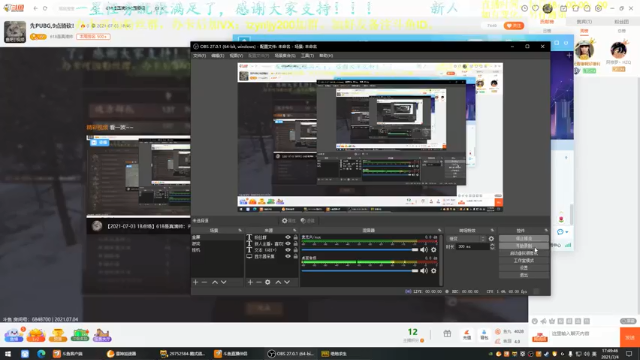
Task: Enable 工作室模式 in OBS Controls
Action: [x=524, y=260]
